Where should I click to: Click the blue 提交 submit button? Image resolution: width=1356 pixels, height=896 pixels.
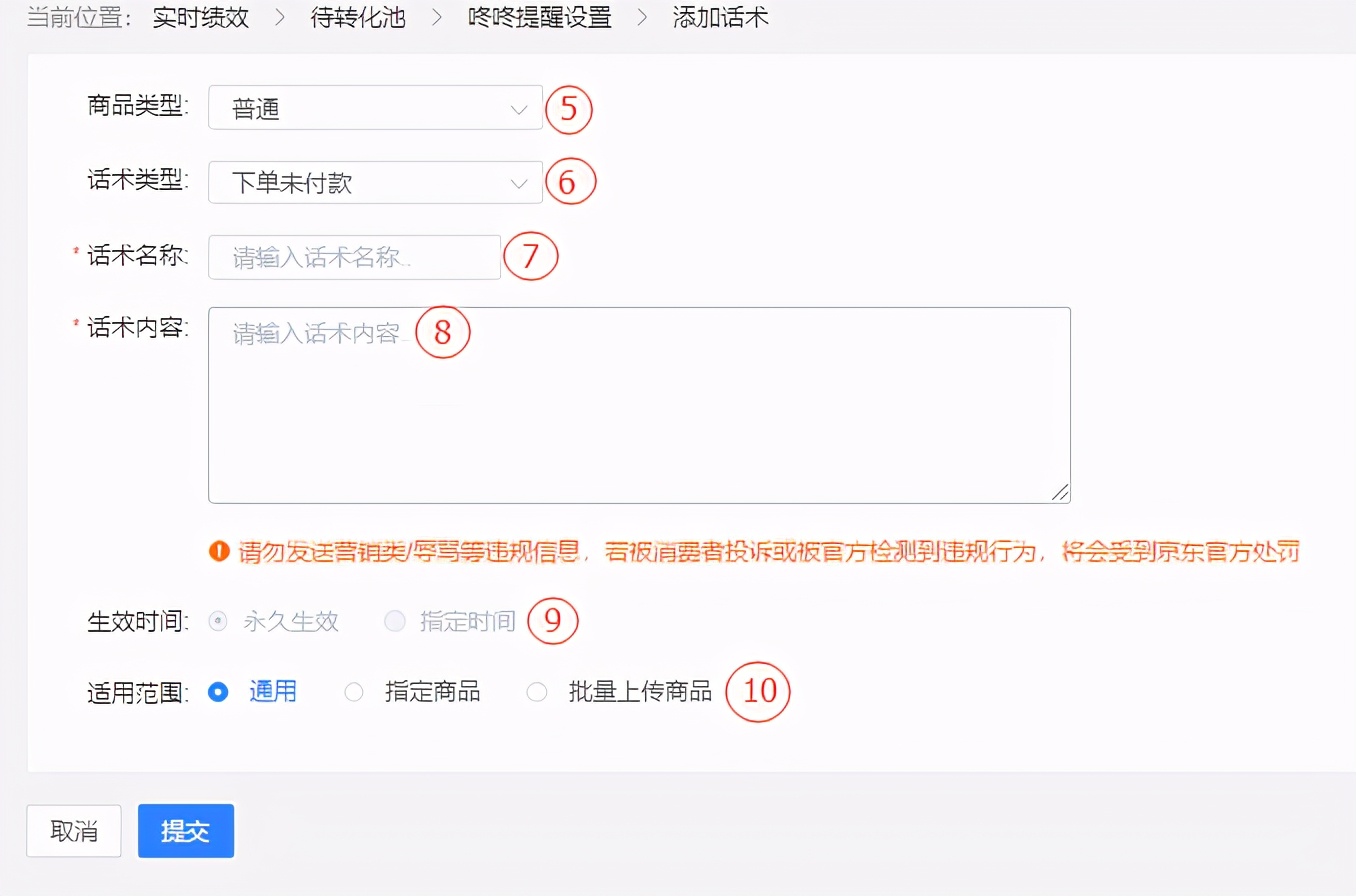pyautogui.click(x=185, y=831)
